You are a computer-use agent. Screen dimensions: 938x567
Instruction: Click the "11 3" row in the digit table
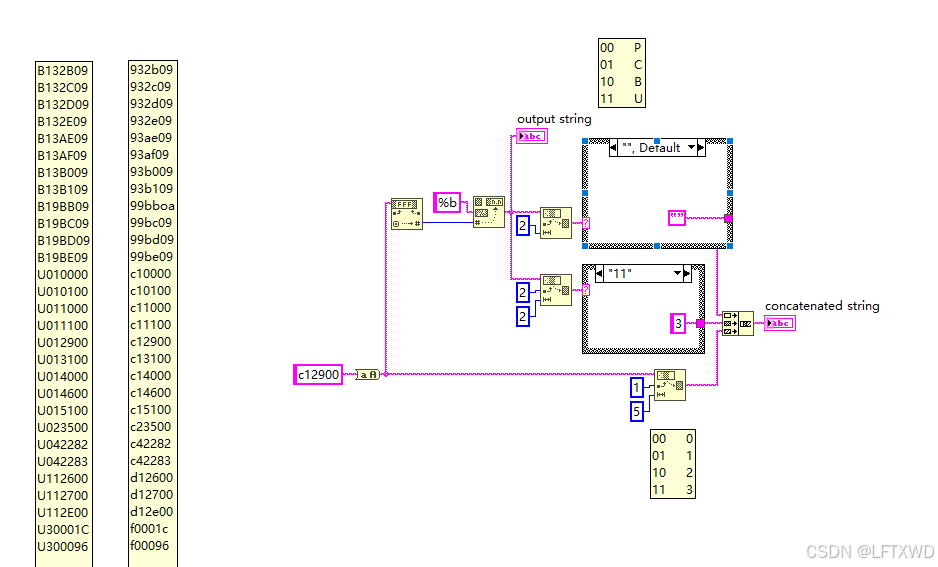click(x=673, y=490)
